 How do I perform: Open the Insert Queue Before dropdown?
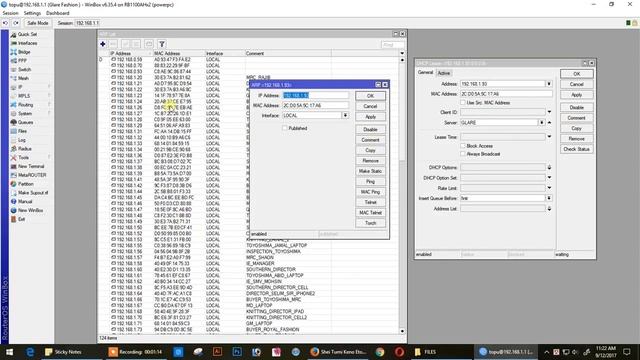(549, 198)
